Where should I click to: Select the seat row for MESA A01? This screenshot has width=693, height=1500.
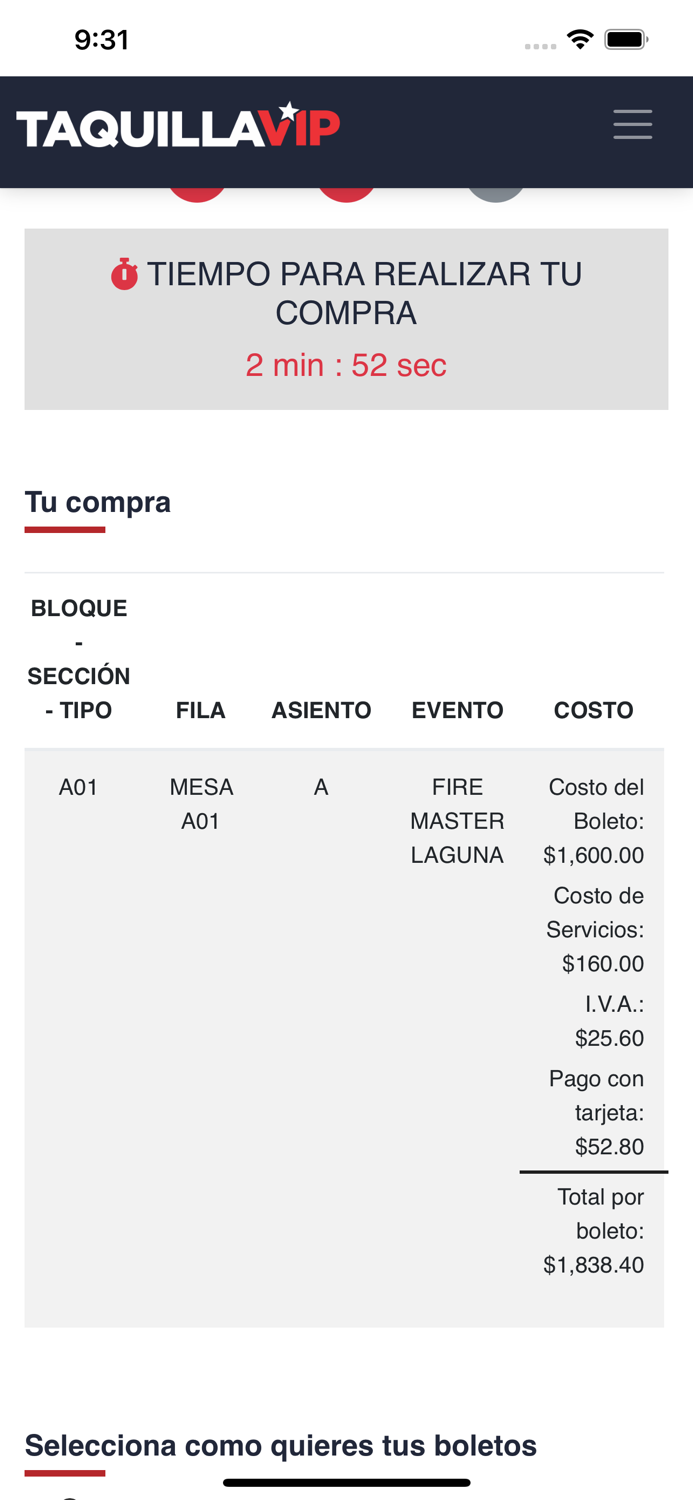[x=201, y=803]
